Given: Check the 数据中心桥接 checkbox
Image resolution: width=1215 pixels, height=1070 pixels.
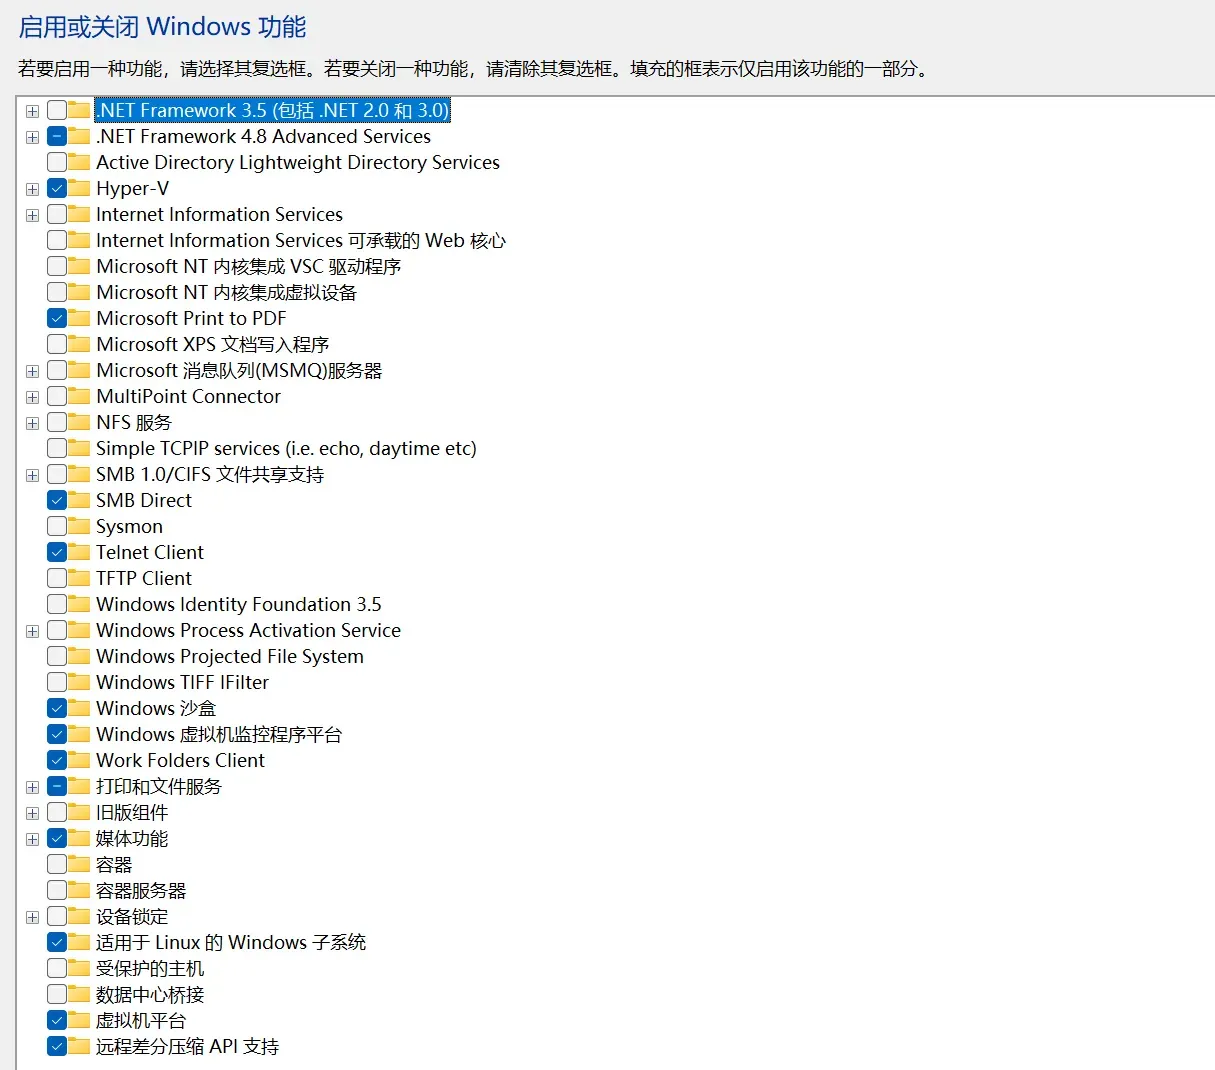Looking at the screenshot, I should tap(57, 994).
